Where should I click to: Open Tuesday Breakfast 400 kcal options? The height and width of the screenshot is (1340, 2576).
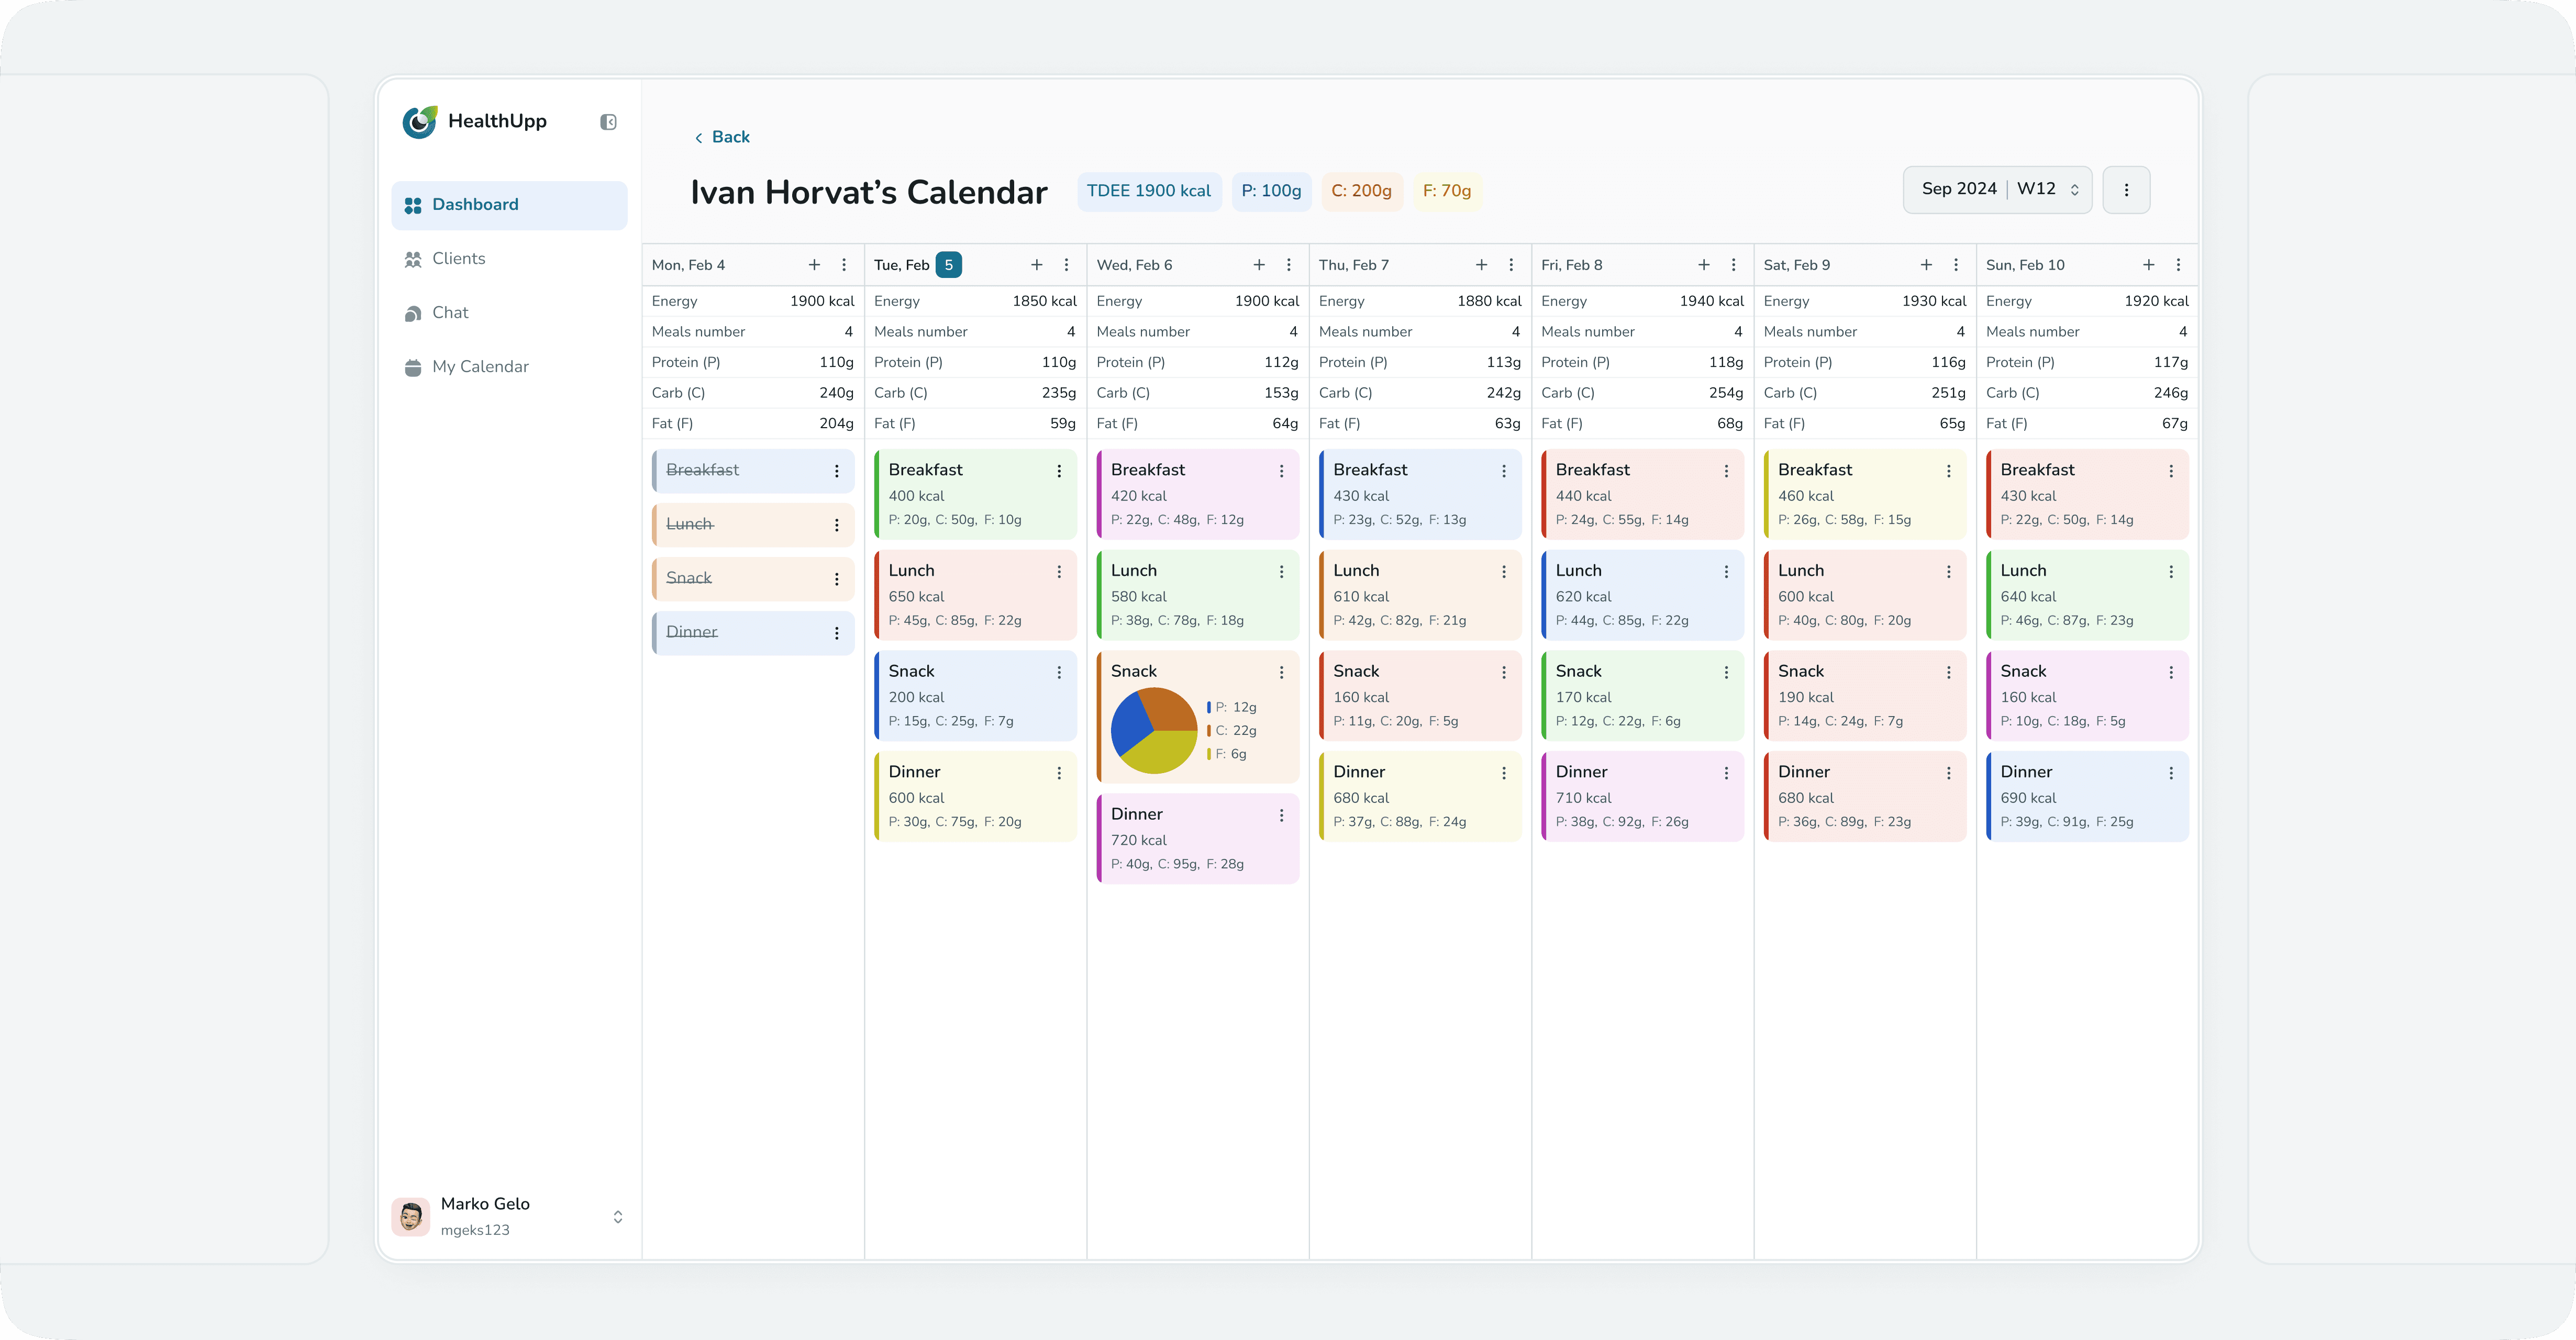point(1059,471)
